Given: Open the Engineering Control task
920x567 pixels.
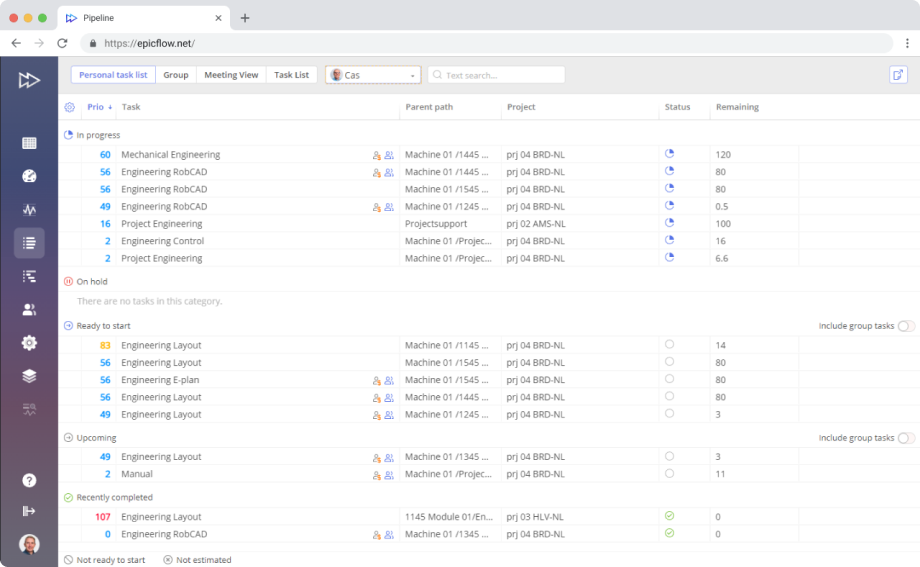Looking at the screenshot, I should click(x=163, y=241).
